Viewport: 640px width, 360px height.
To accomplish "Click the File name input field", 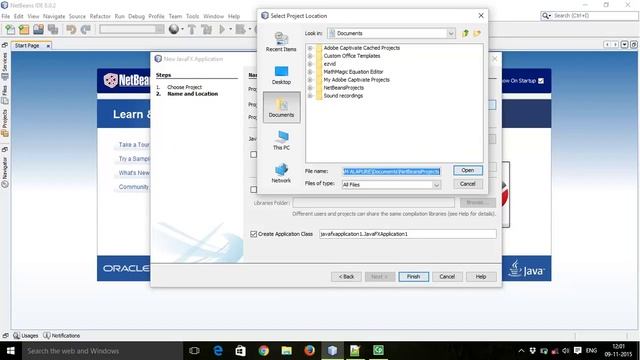I will pos(391,171).
